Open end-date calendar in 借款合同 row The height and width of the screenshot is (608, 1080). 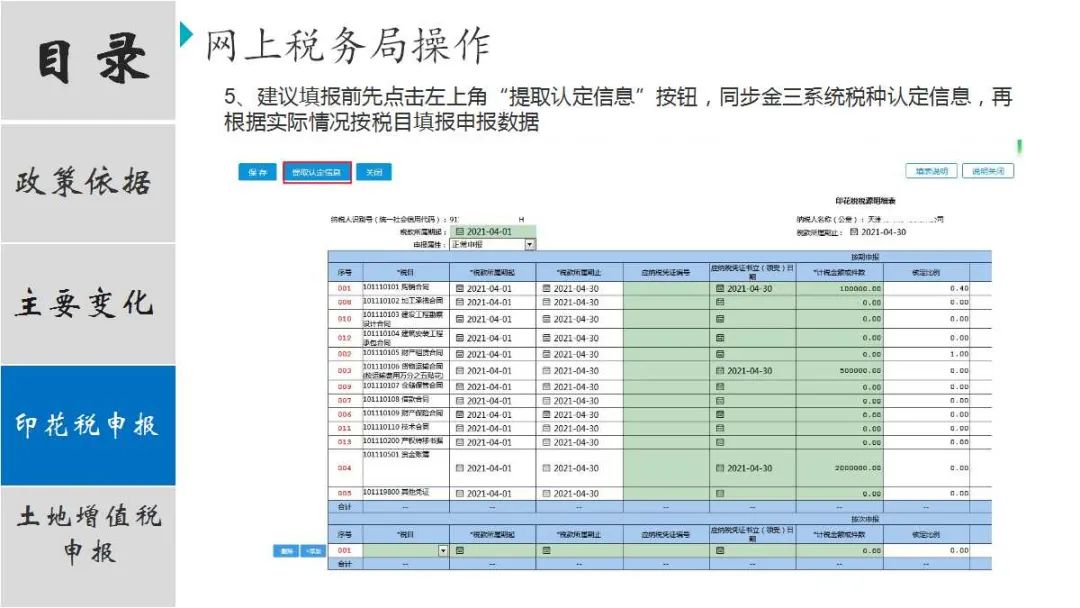(x=547, y=401)
